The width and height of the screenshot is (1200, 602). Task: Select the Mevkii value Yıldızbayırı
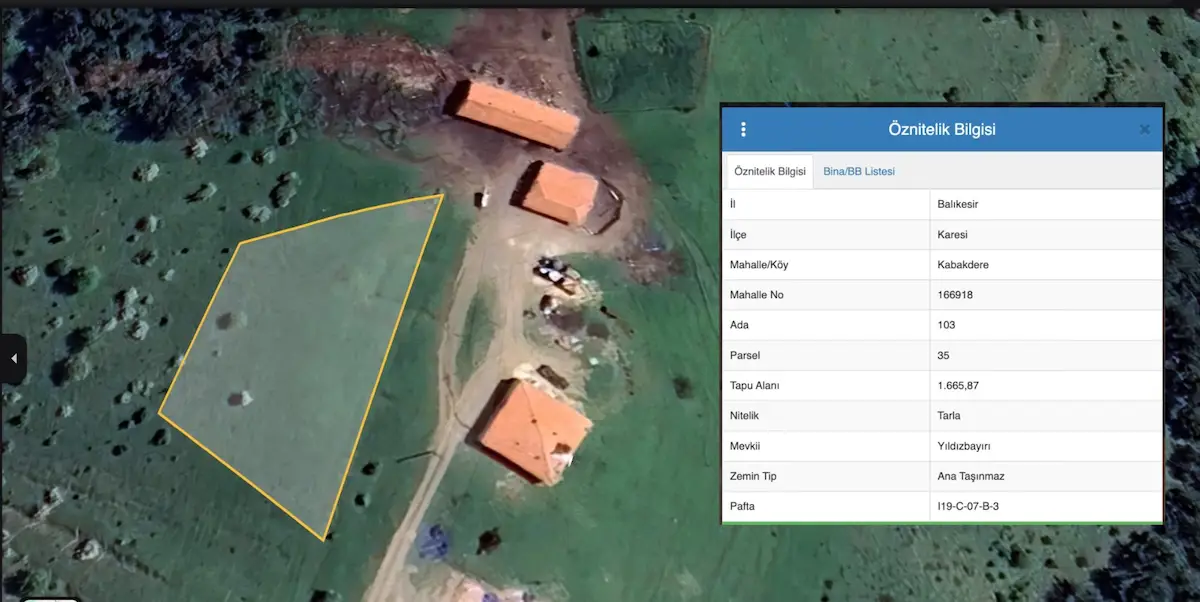963,446
